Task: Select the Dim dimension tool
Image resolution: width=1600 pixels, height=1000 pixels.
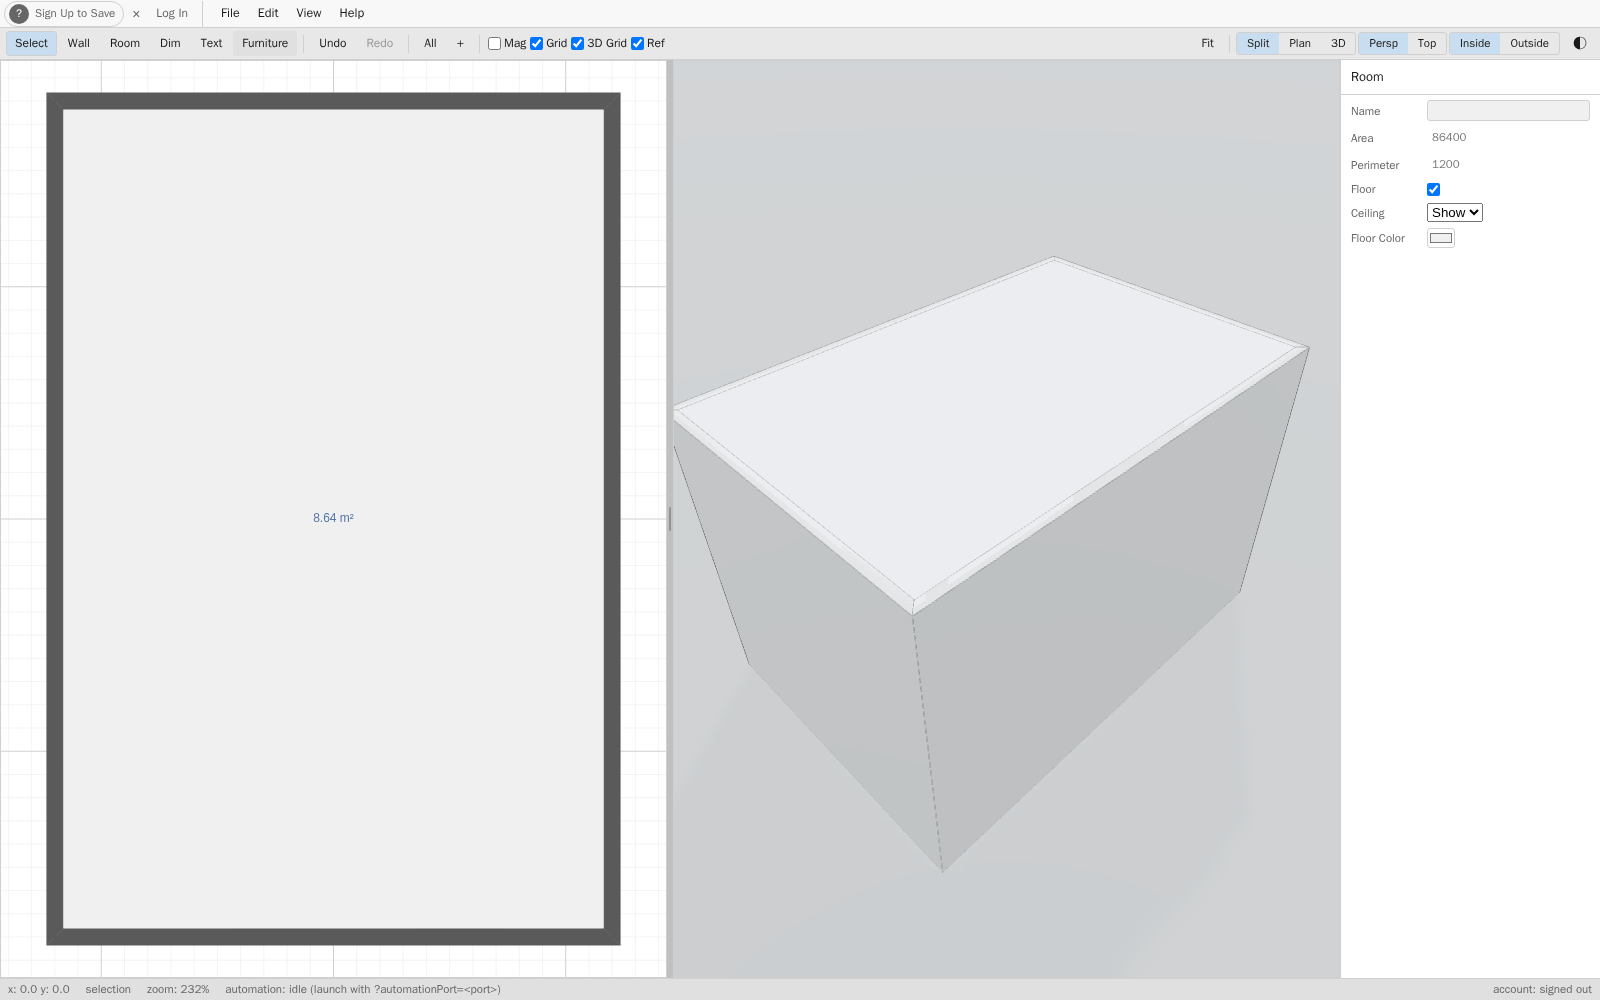Action: click(x=170, y=43)
